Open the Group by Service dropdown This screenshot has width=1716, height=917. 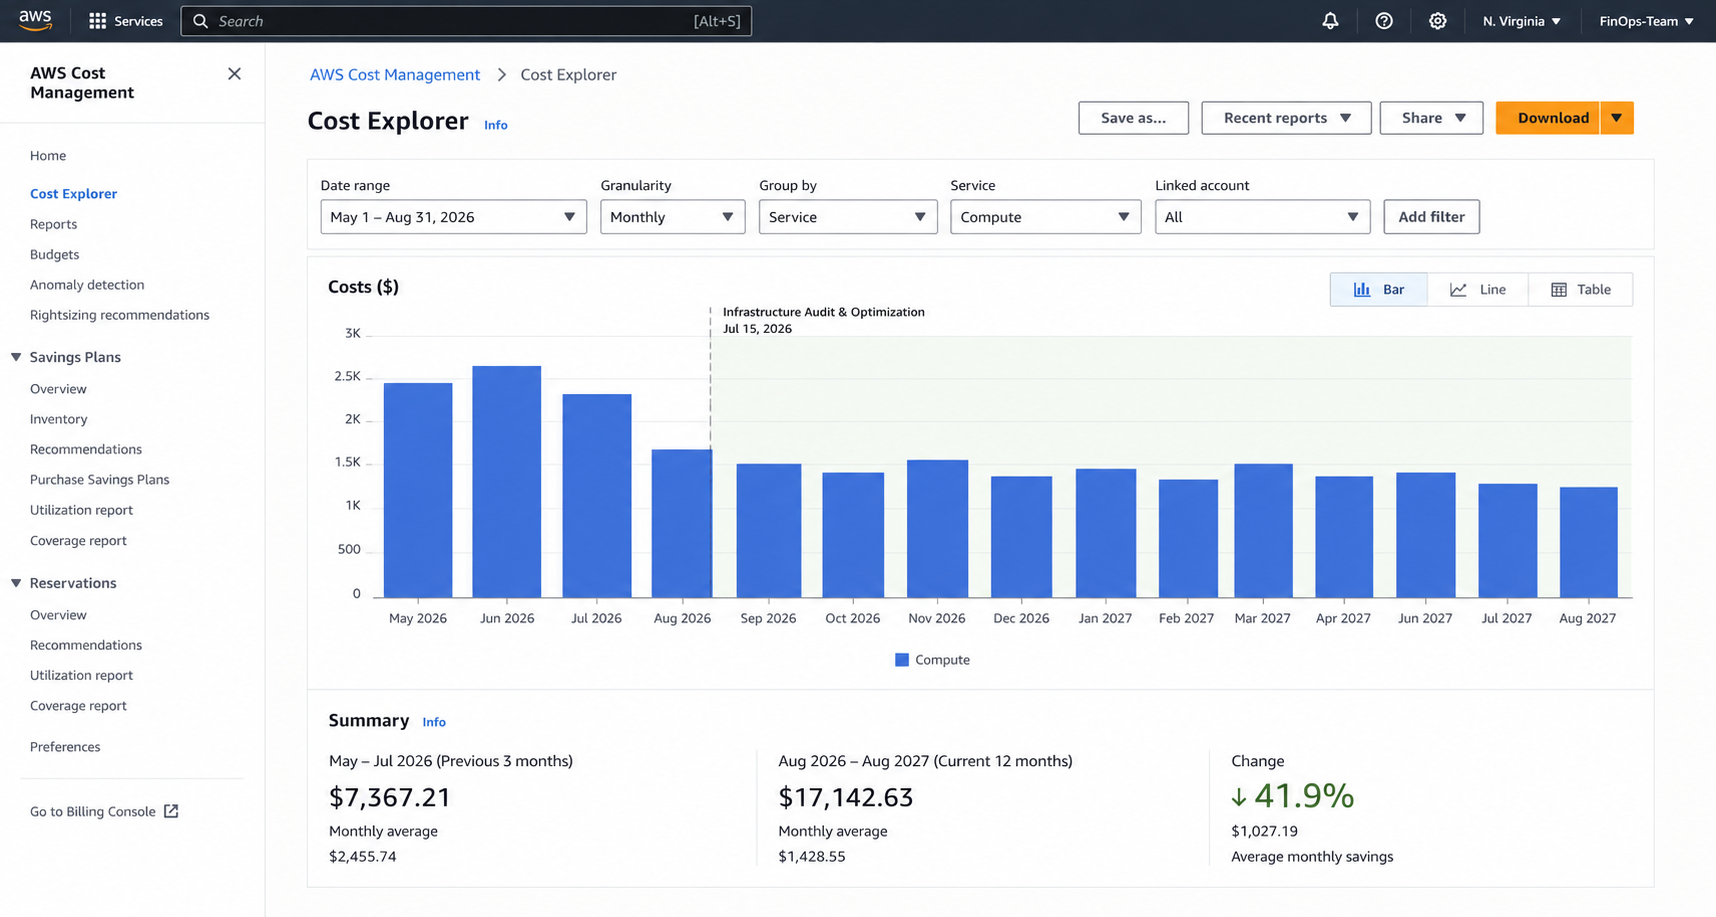848,217
